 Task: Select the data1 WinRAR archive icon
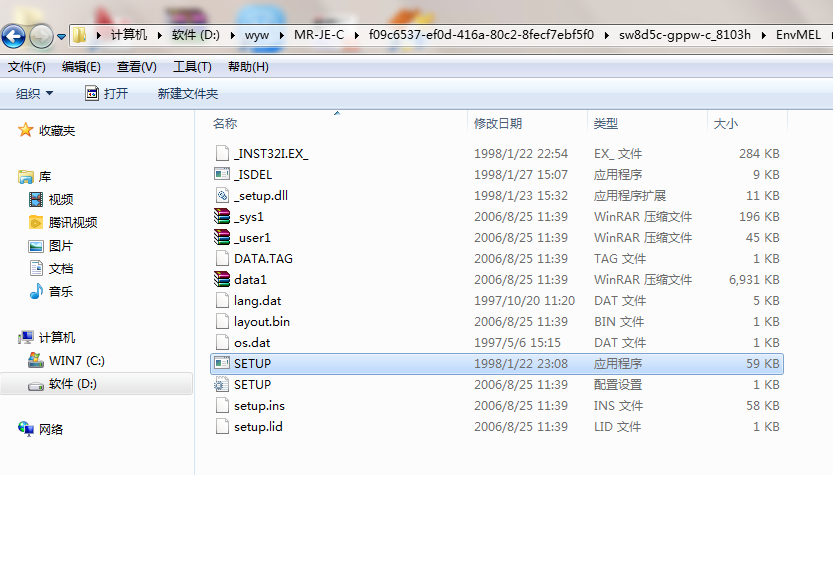click(x=222, y=280)
